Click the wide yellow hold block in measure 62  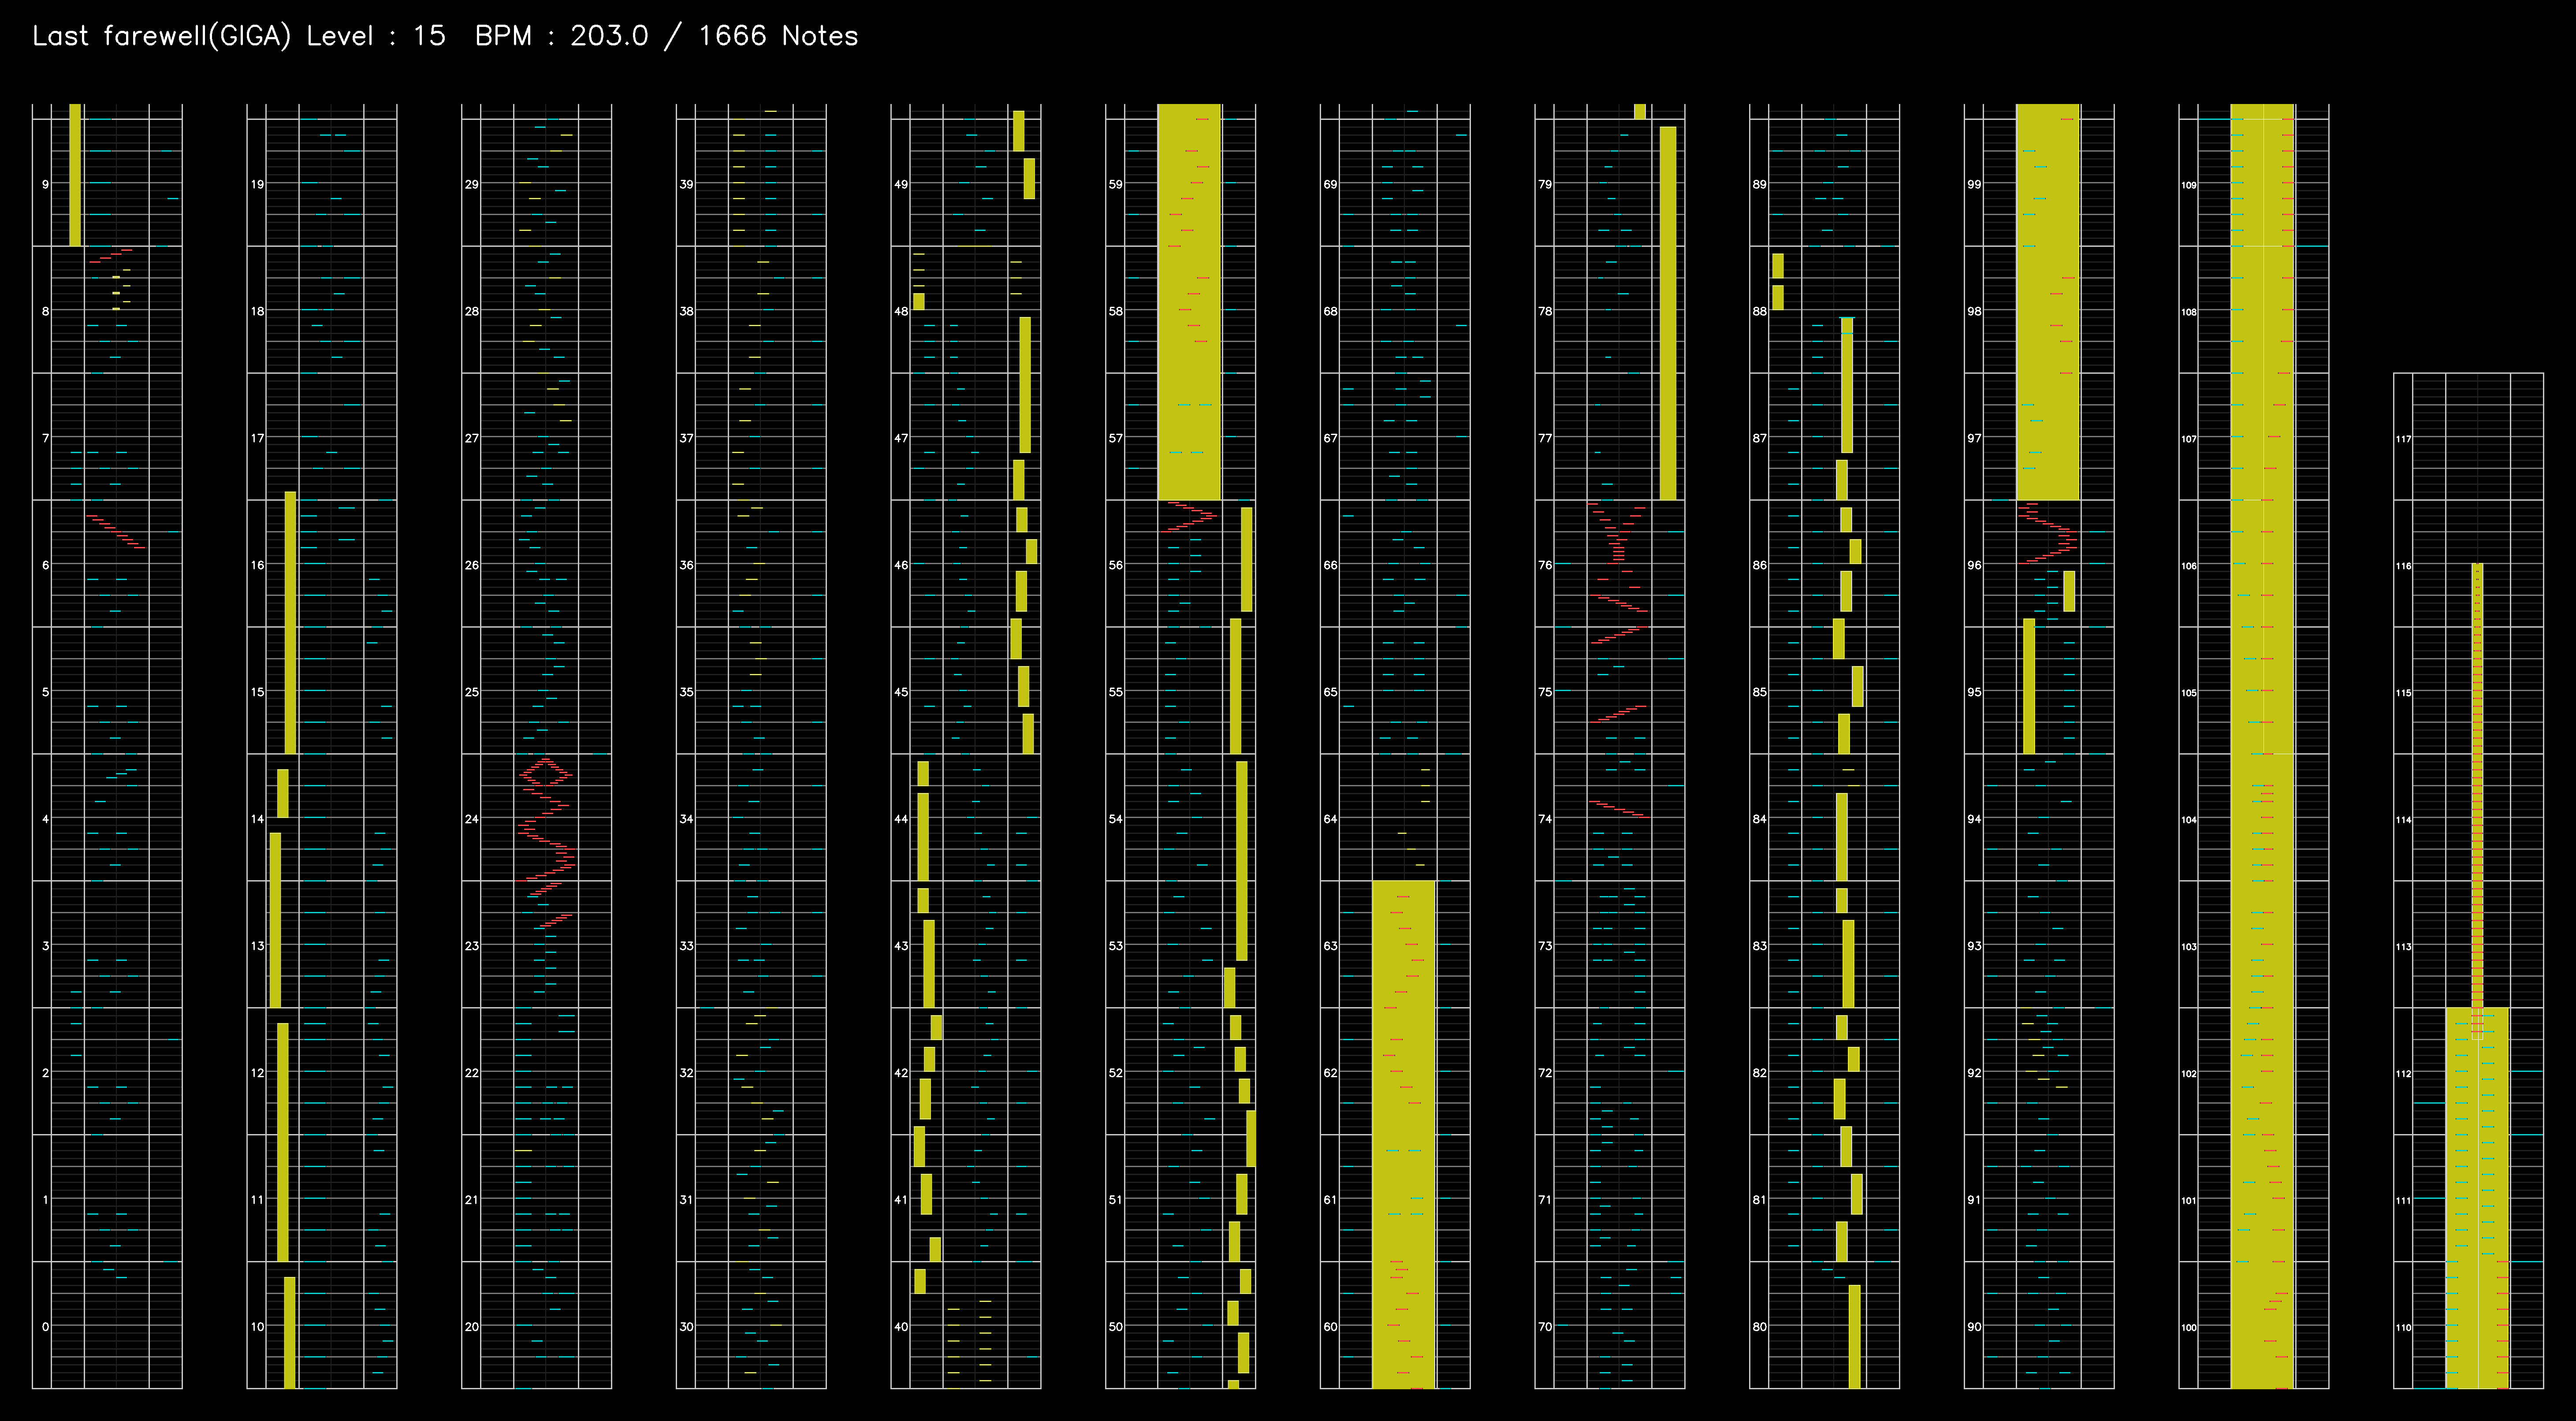click(x=1404, y=1134)
